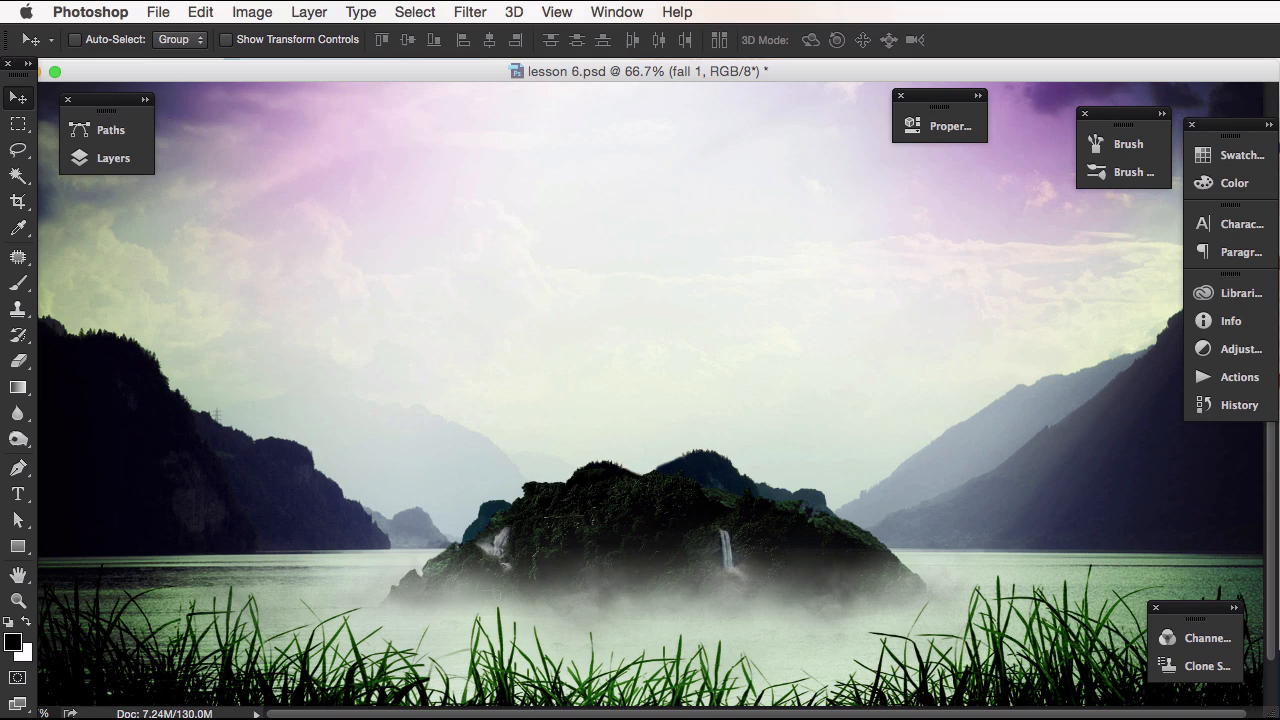Click the background color swatch

pos(26,653)
